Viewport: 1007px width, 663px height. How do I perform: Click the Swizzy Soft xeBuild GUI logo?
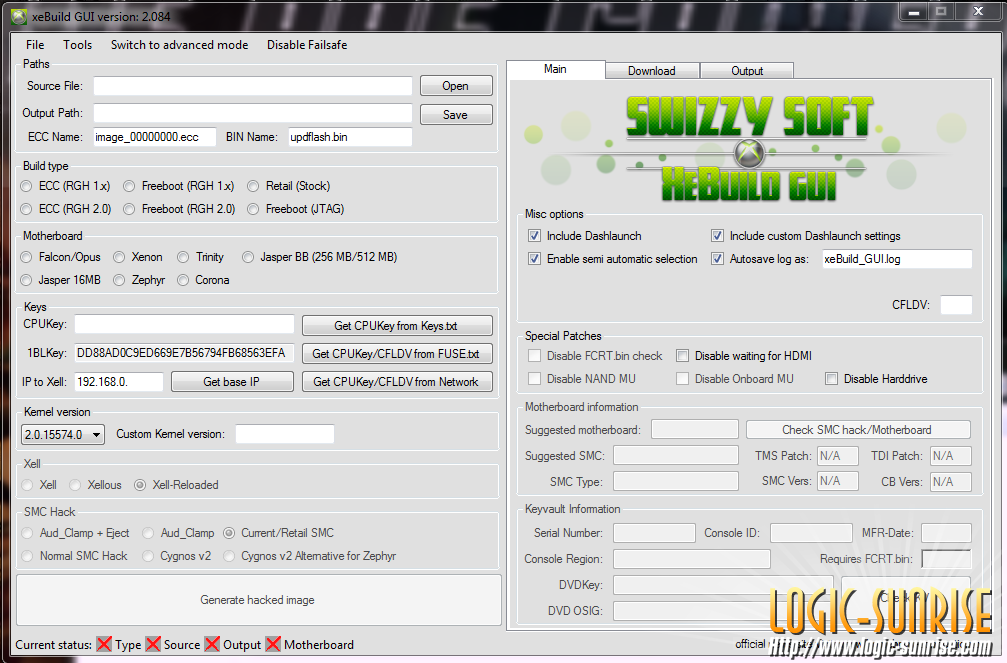pyautogui.click(x=748, y=148)
